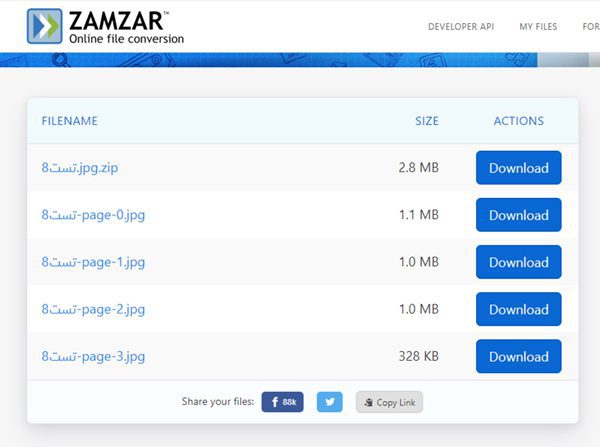Open the 8تست-page-3.jpg filename link
The image size is (600, 447).
(93, 356)
